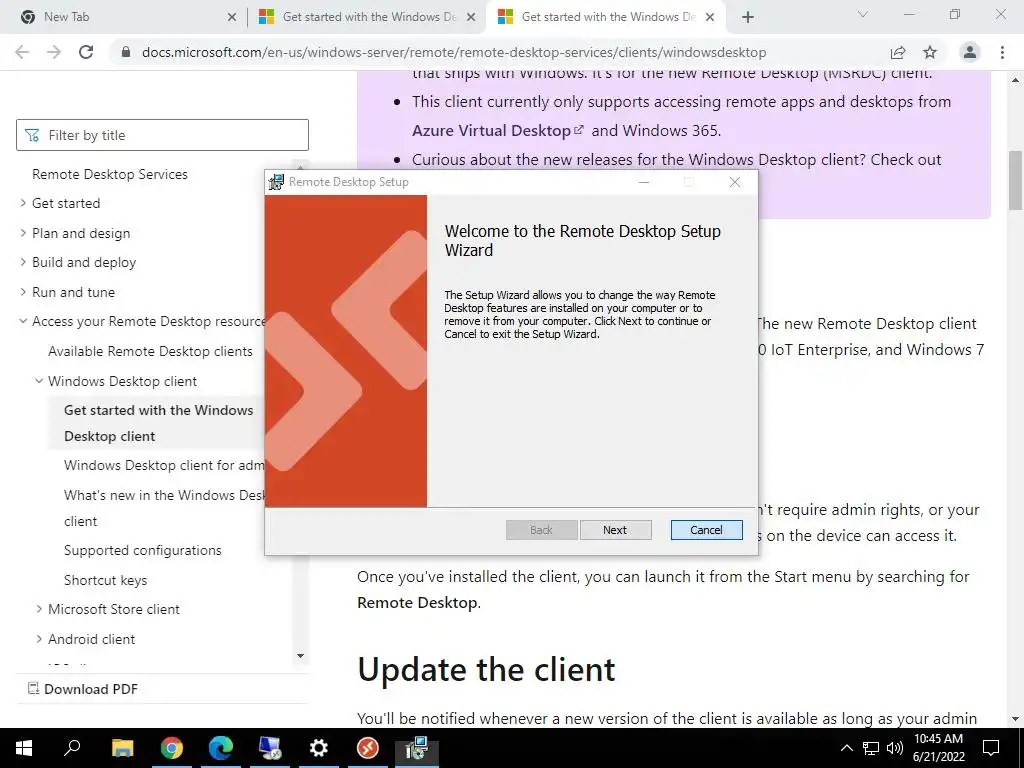
Task: Click the share page icon in address bar
Action: click(x=898, y=52)
